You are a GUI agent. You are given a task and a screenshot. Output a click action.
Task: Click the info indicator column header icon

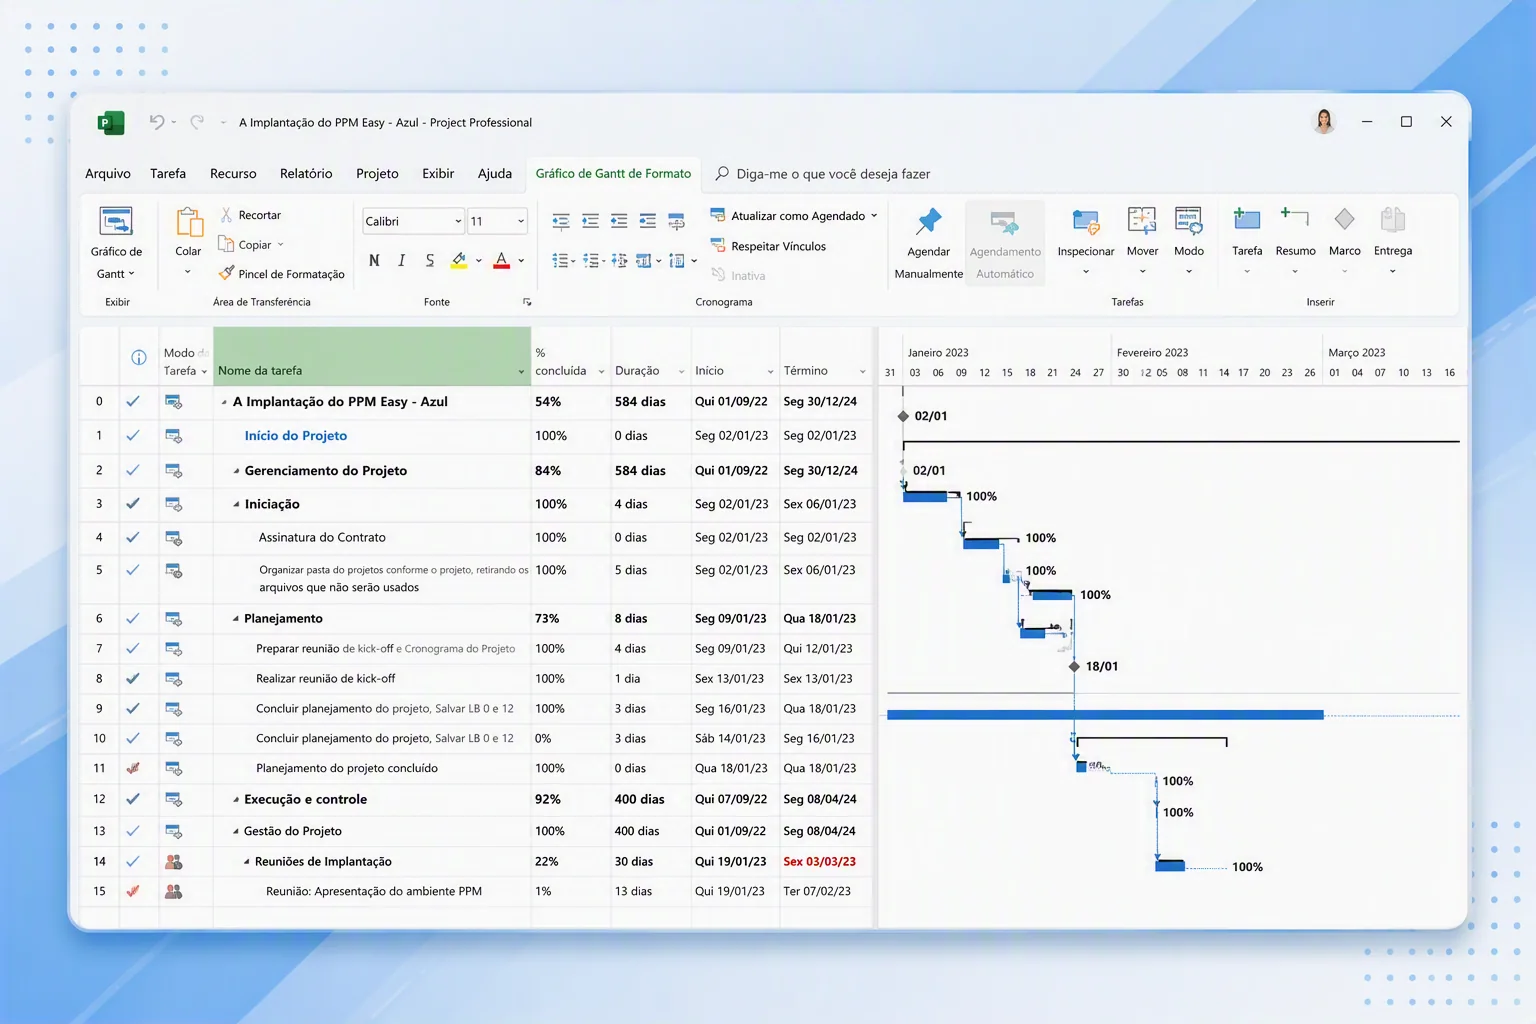[x=139, y=357]
